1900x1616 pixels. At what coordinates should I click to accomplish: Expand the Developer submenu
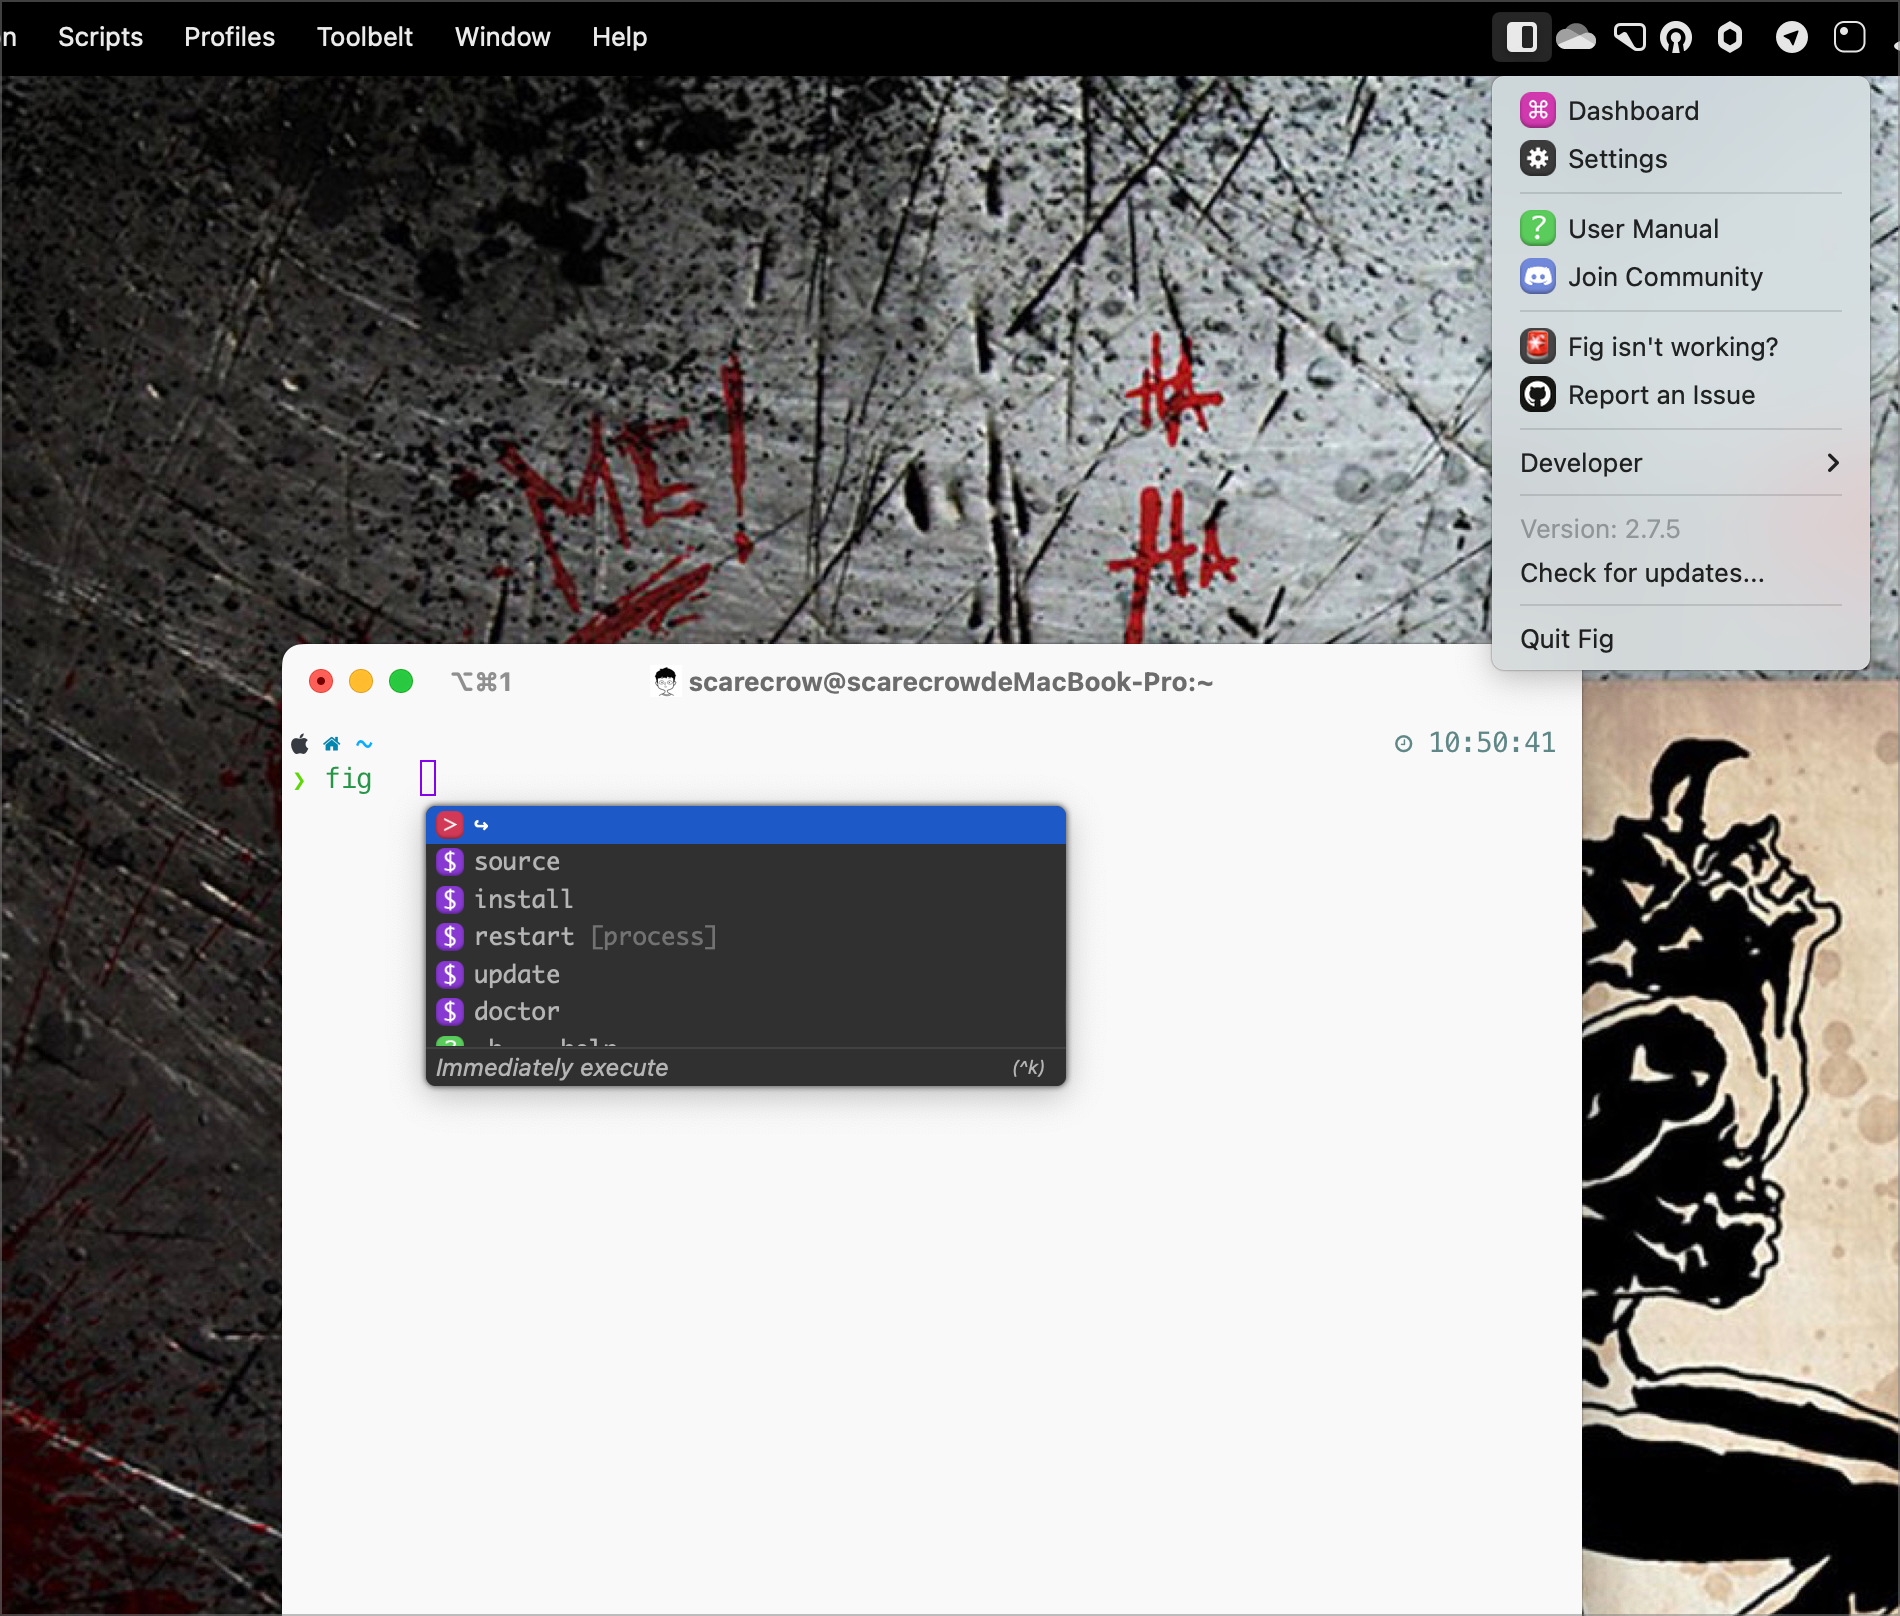click(1680, 463)
